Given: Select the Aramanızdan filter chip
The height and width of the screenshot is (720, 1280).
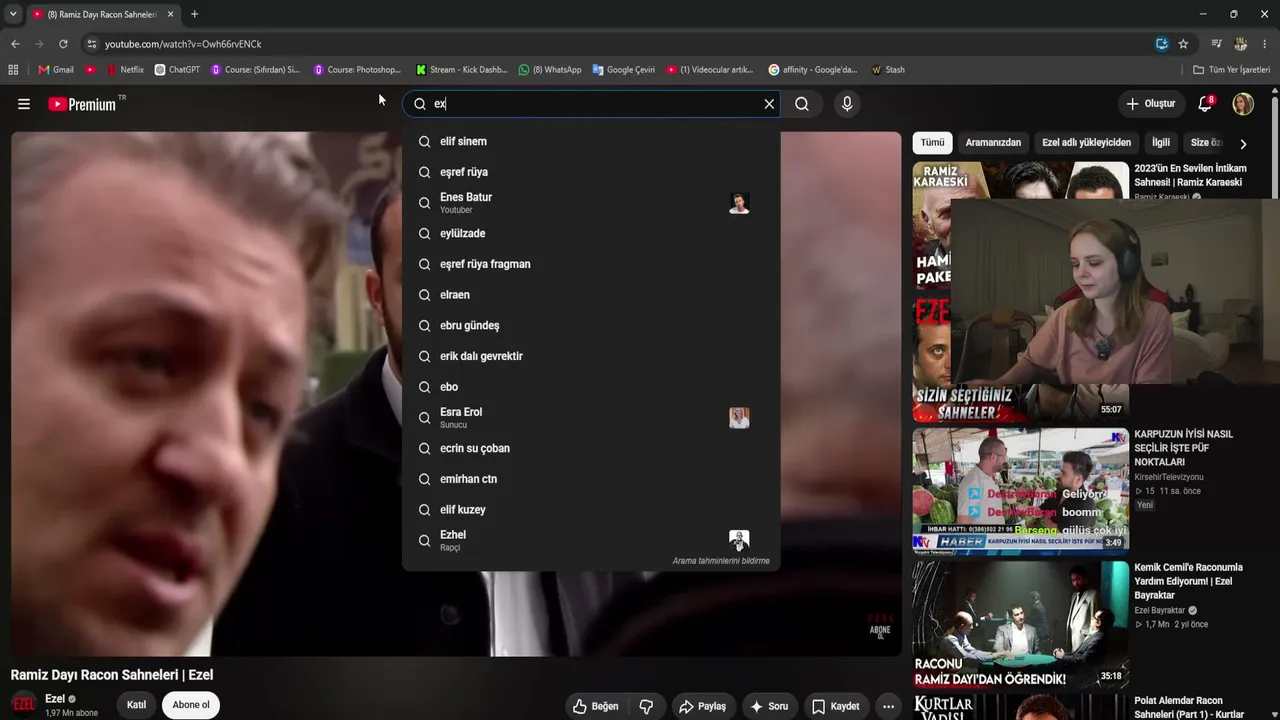Looking at the screenshot, I should click(993, 143).
